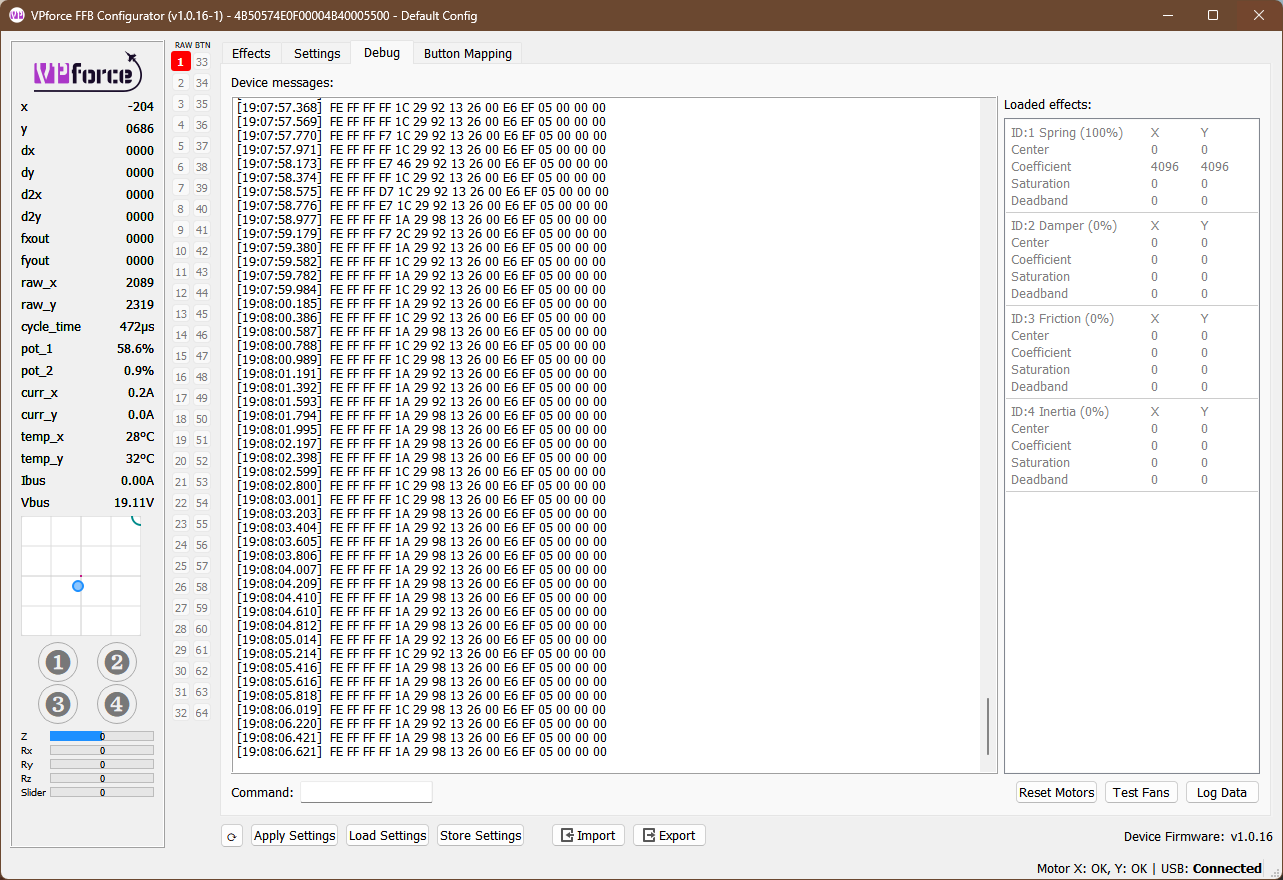Start logging with Log Data

(x=1221, y=792)
